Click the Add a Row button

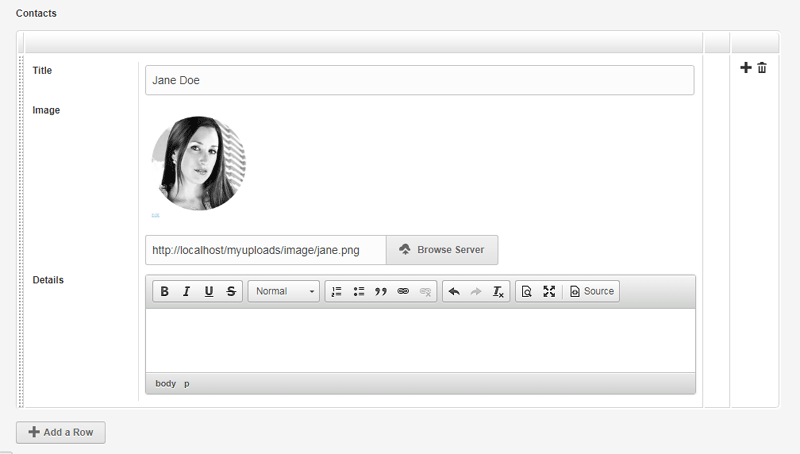pos(61,432)
